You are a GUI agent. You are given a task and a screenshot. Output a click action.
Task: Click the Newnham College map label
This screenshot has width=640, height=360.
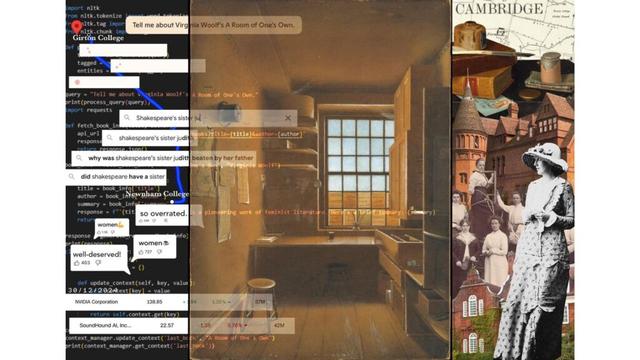pyautogui.click(x=157, y=194)
